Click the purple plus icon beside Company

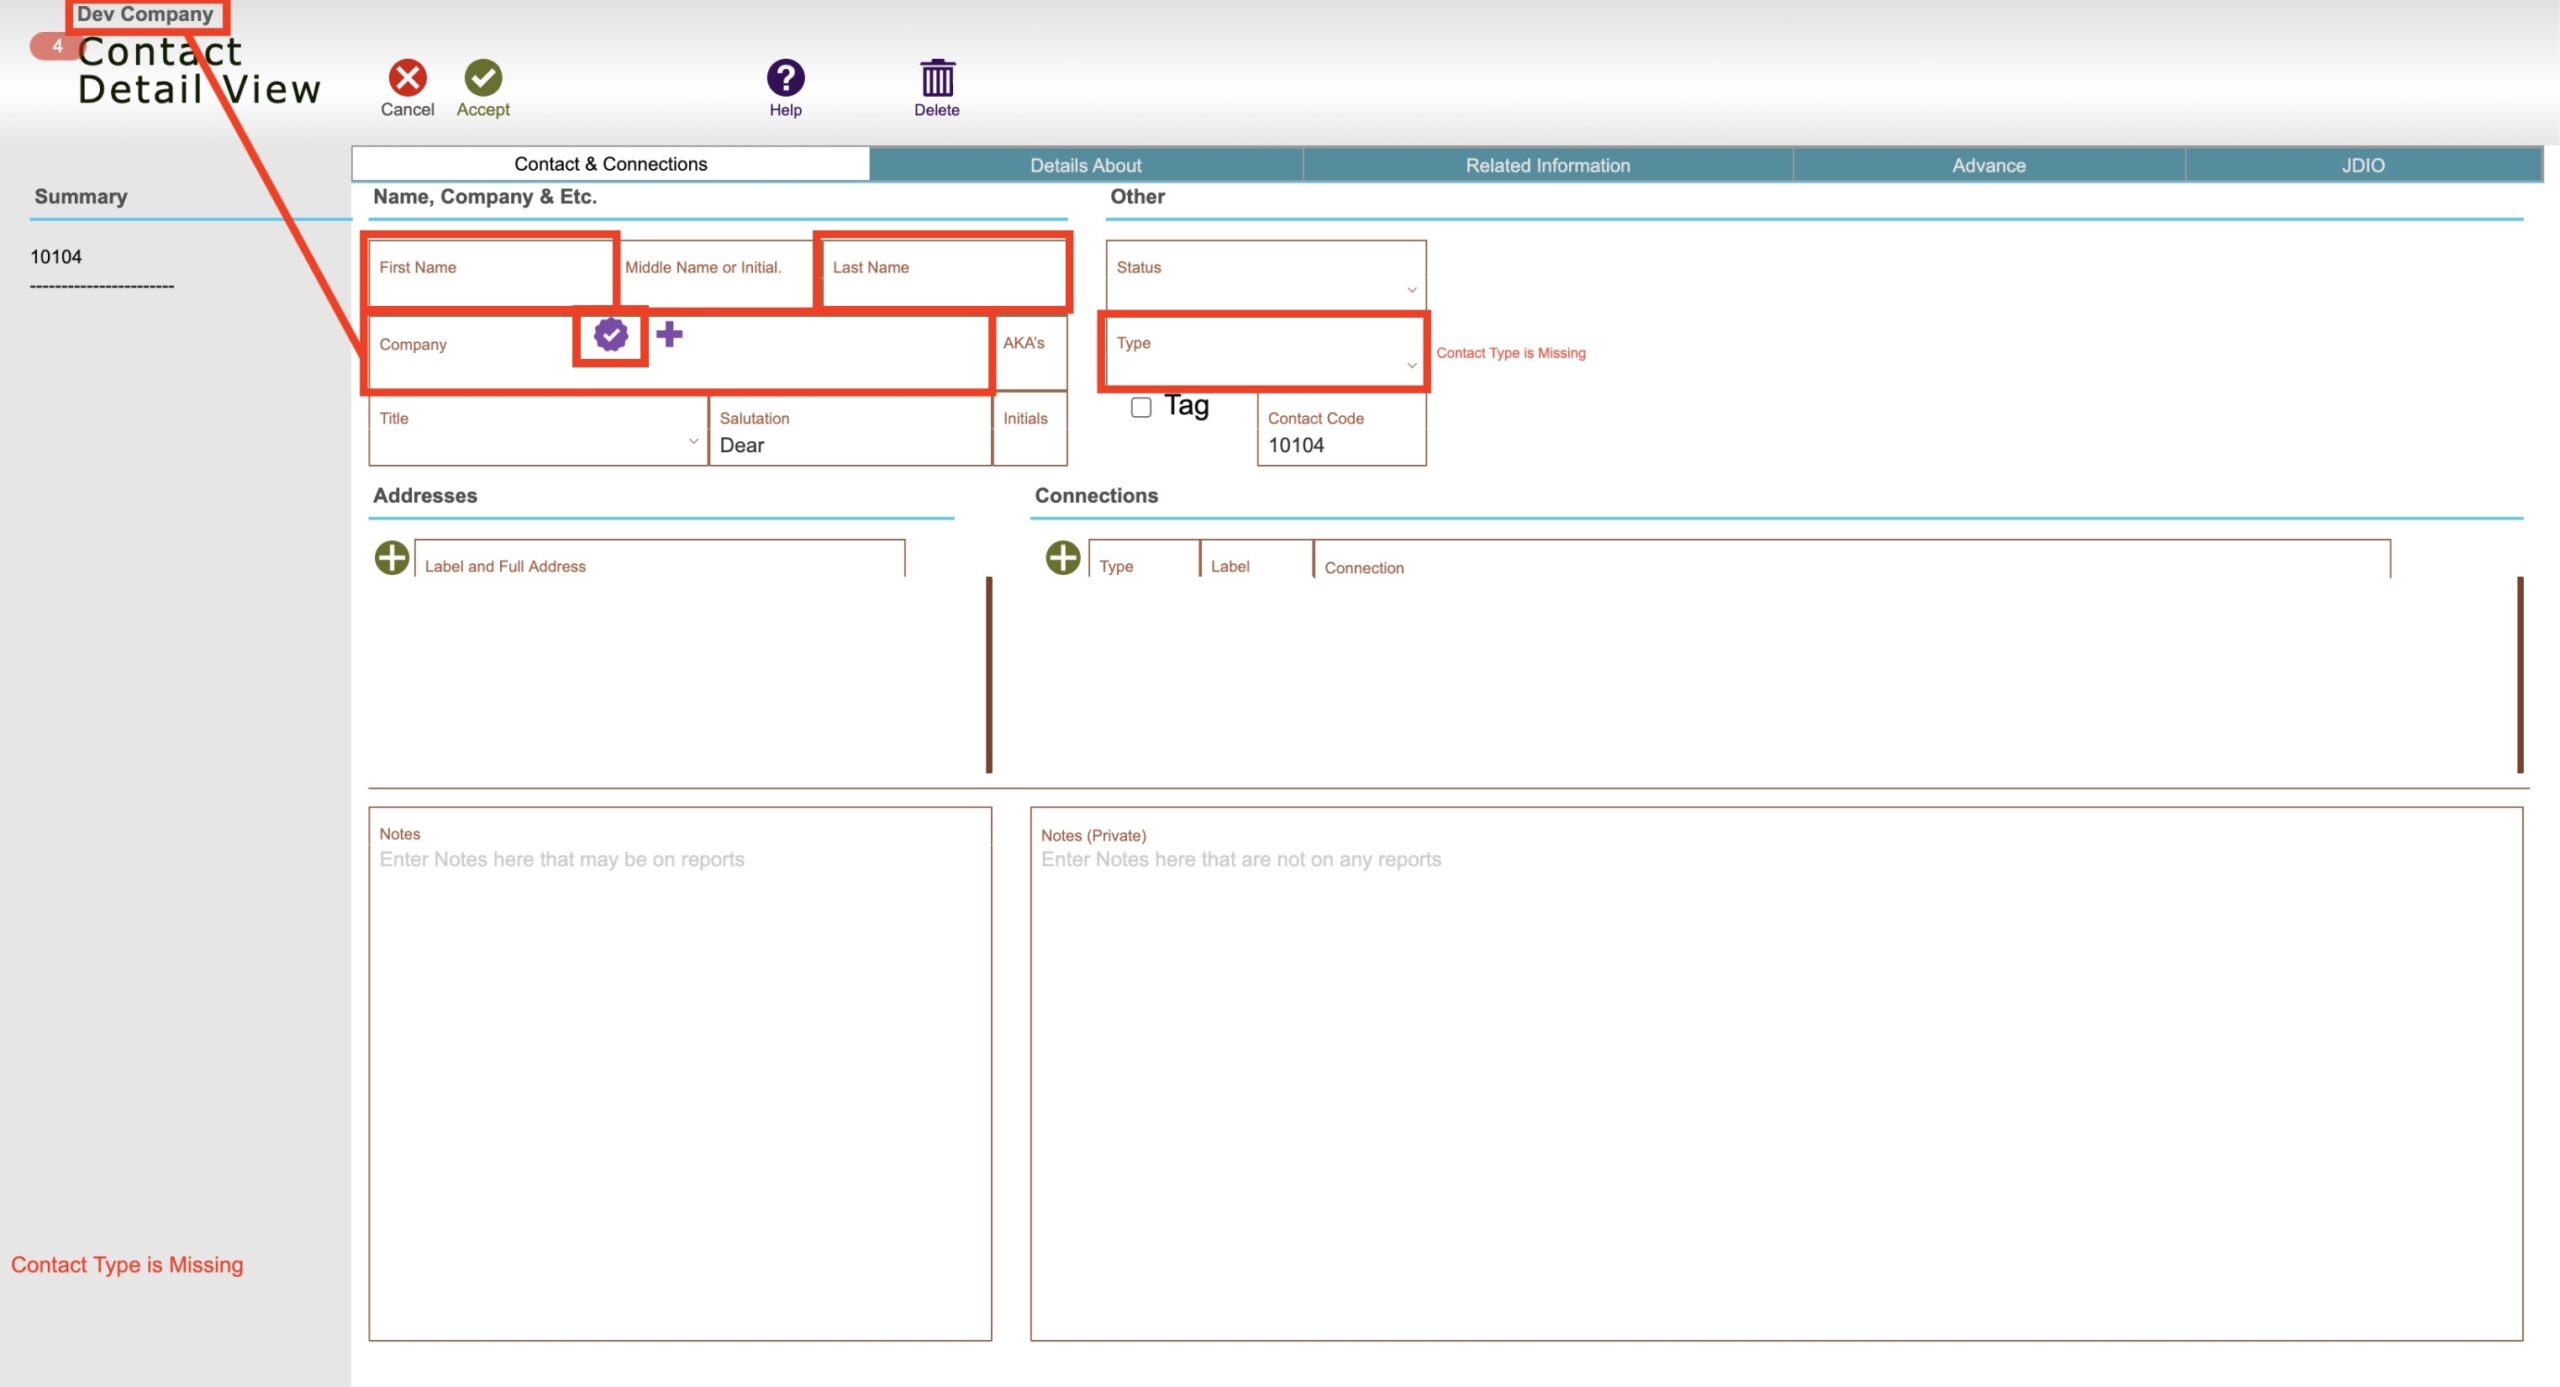tap(669, 334)
